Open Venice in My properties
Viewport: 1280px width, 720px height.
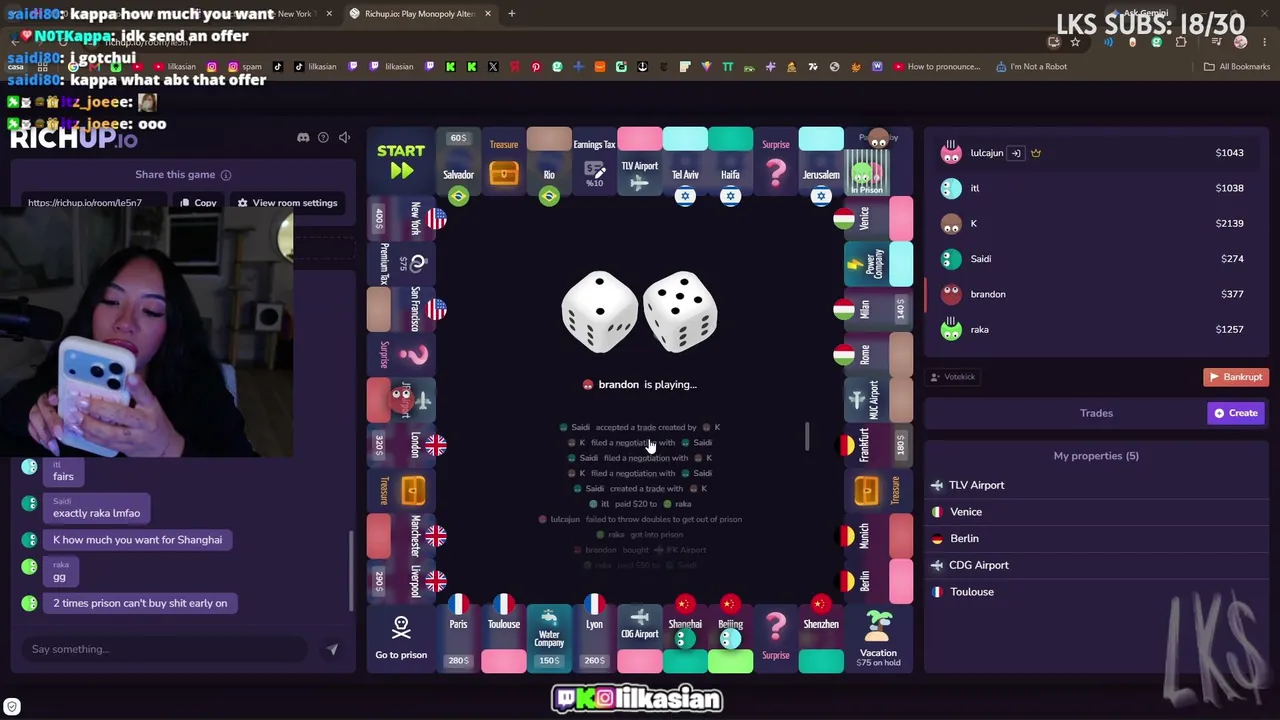1096,512
